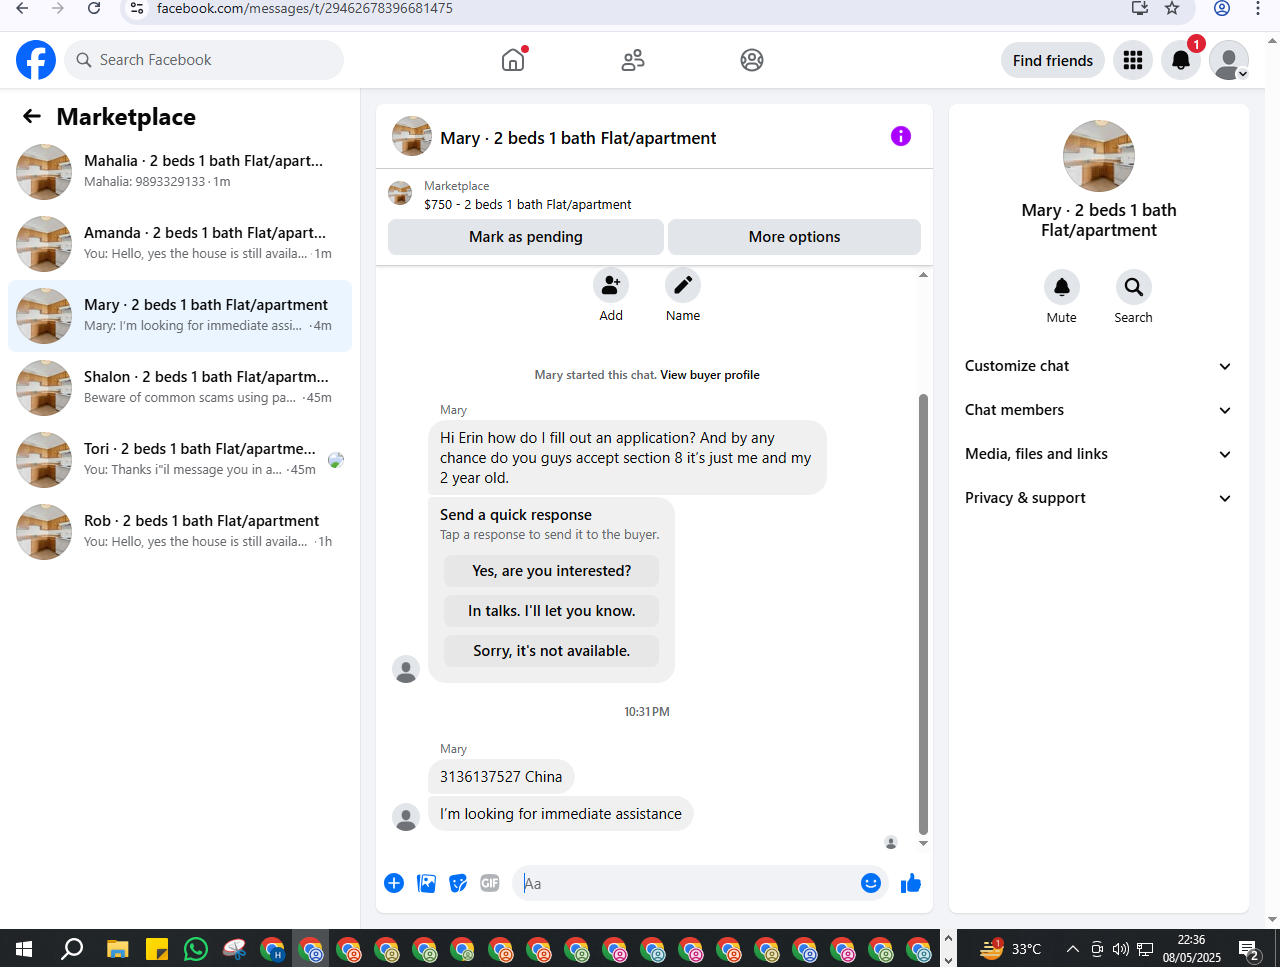Click the message "3136137527 China"
1280x967 pixels.
[501, 777]
